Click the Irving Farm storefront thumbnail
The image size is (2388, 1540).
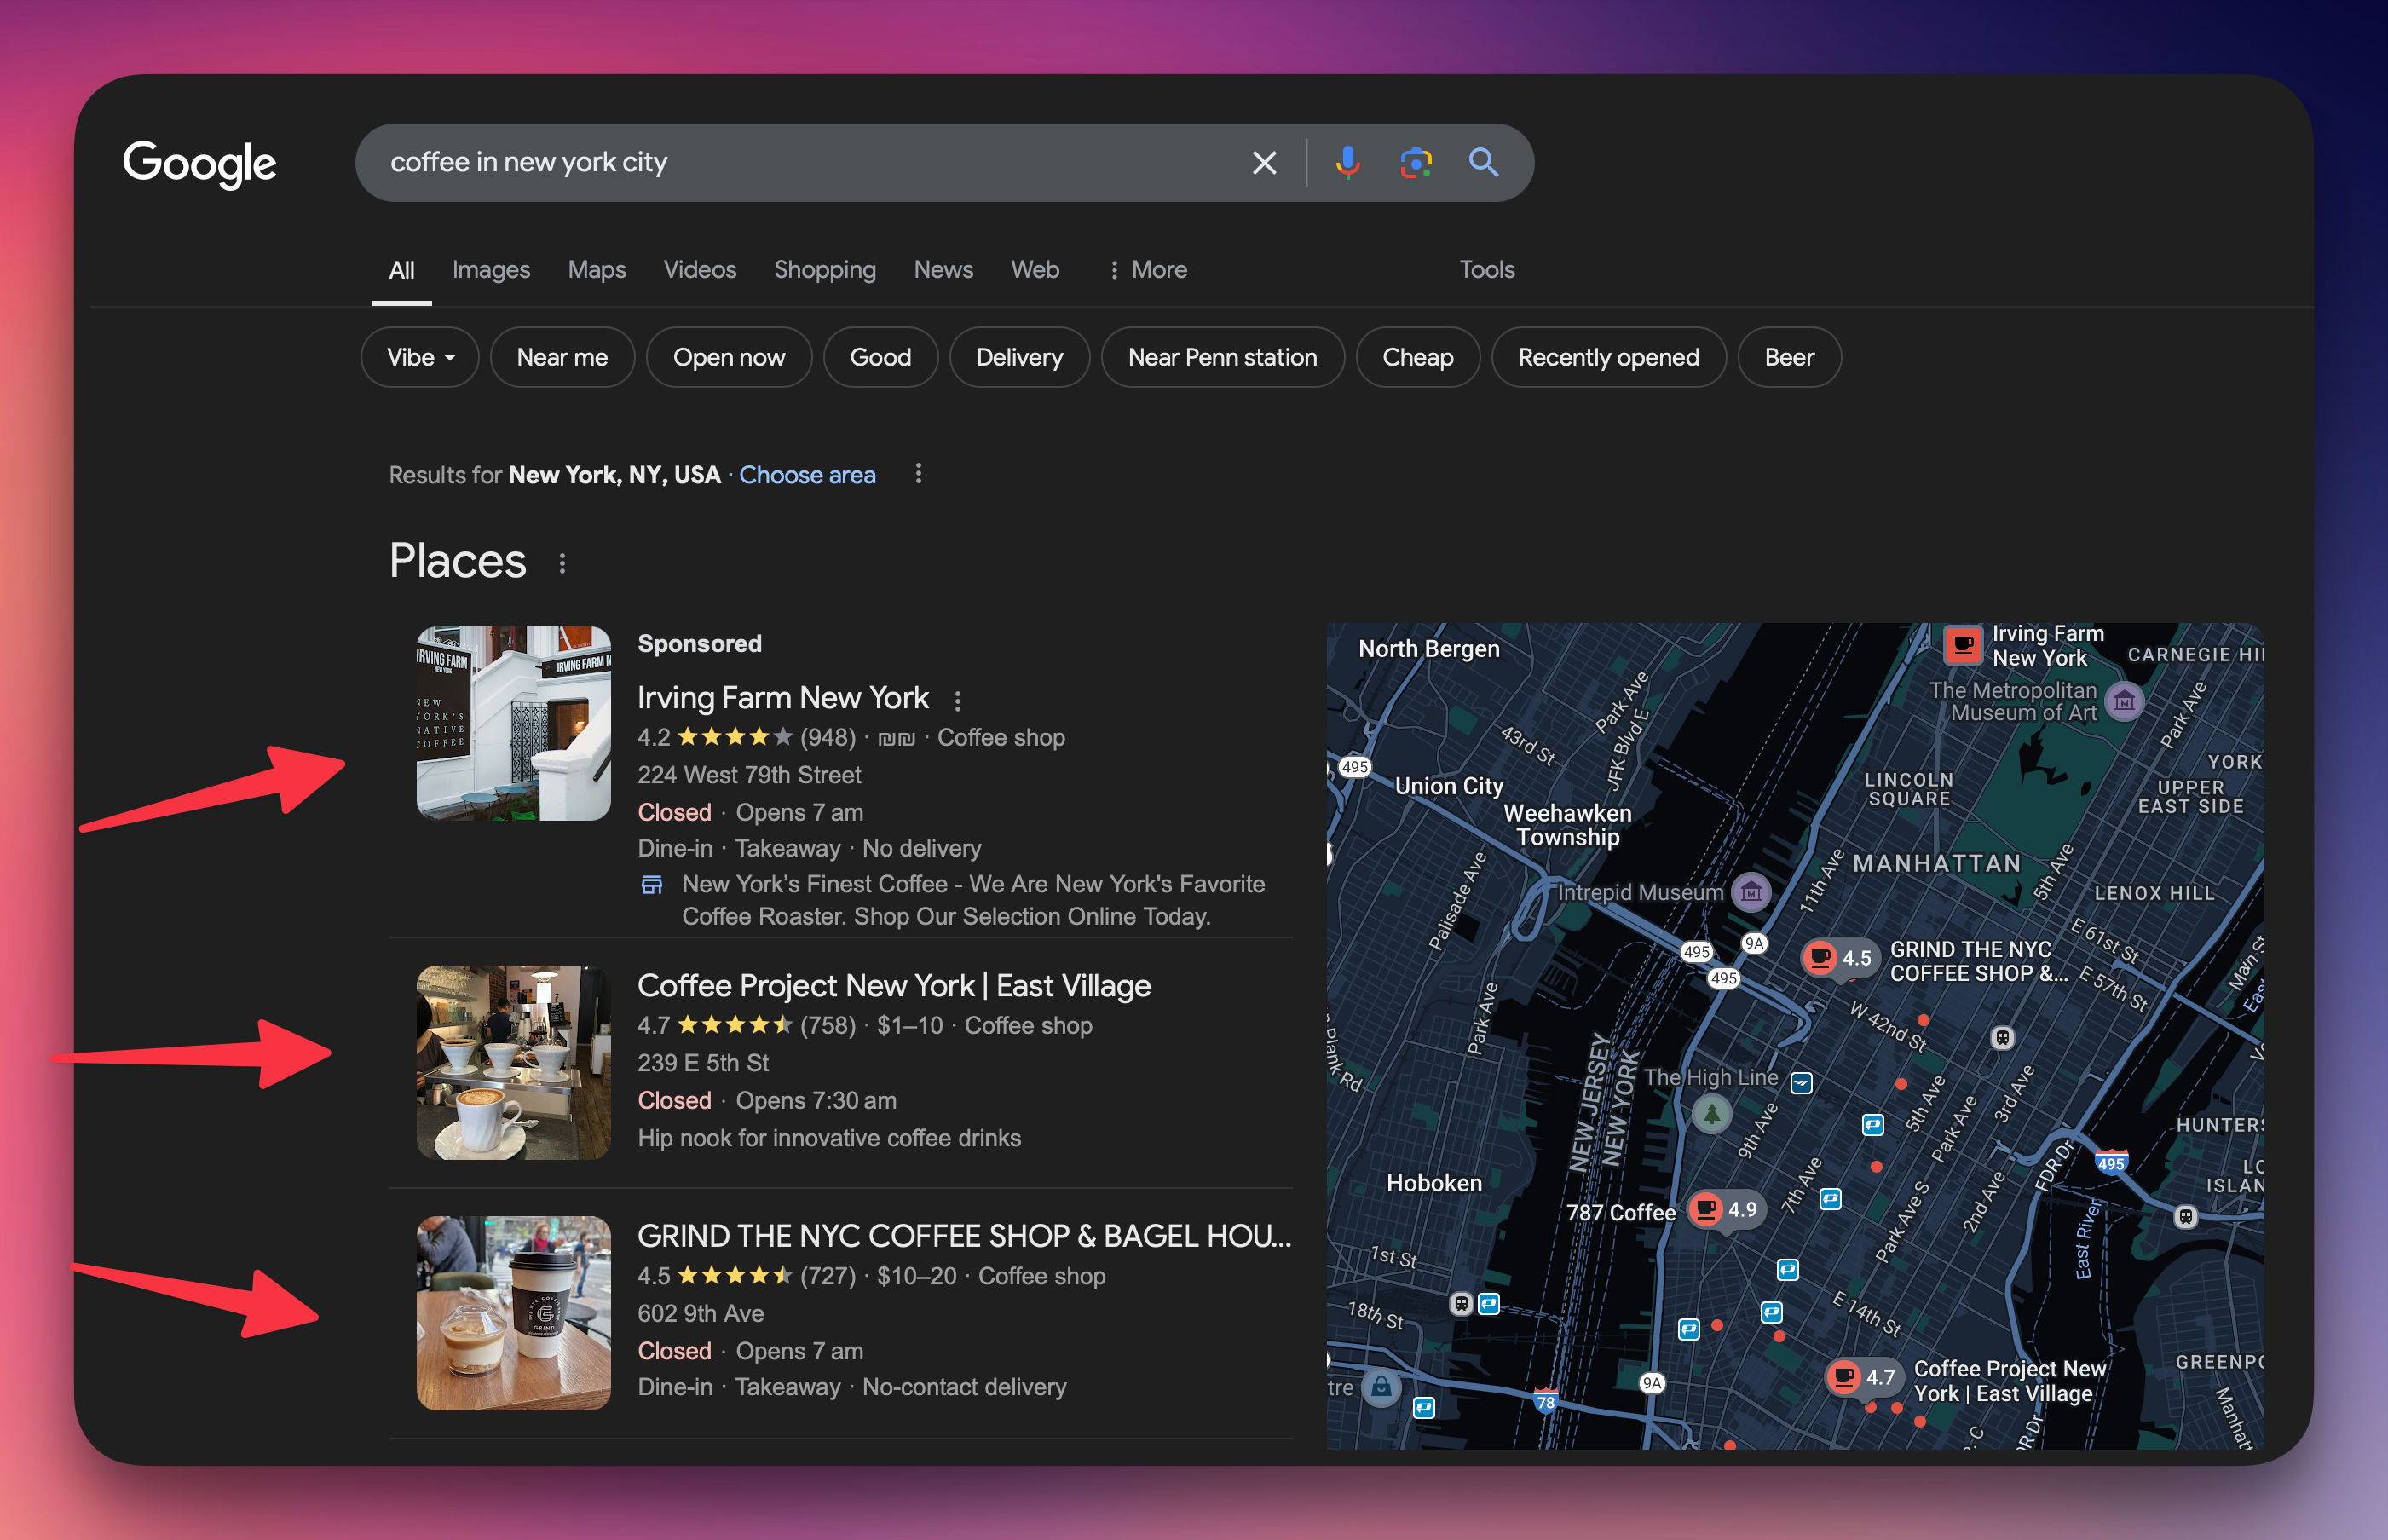tap(514, 723)
